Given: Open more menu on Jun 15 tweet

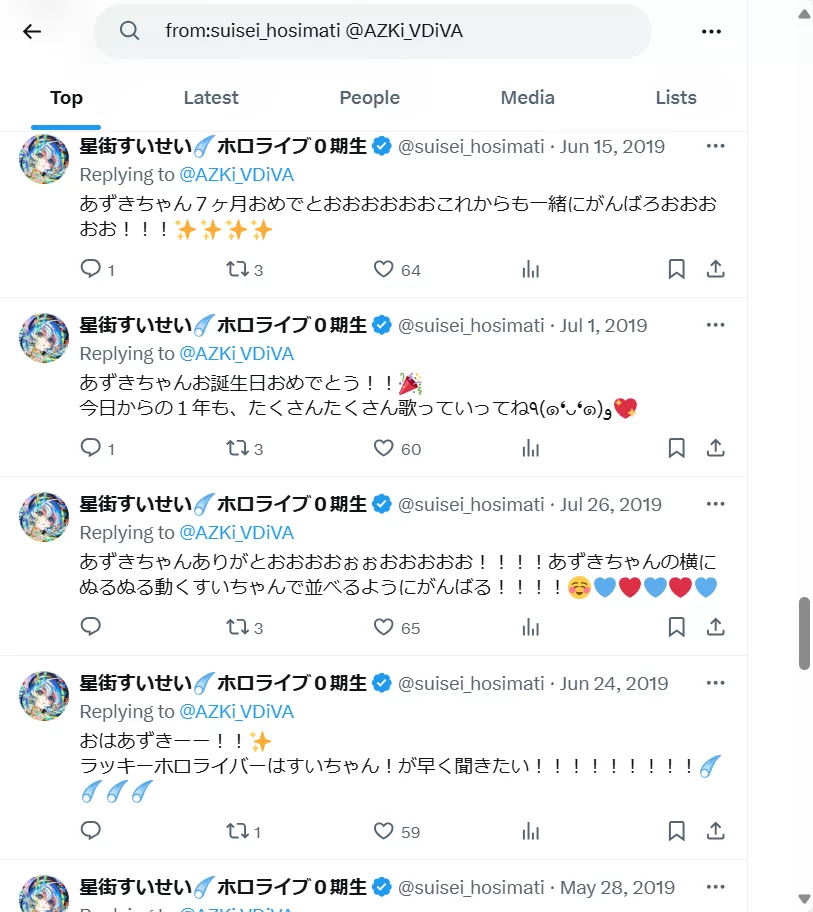Looking at the screenshot, I should [x=716, y=146].
